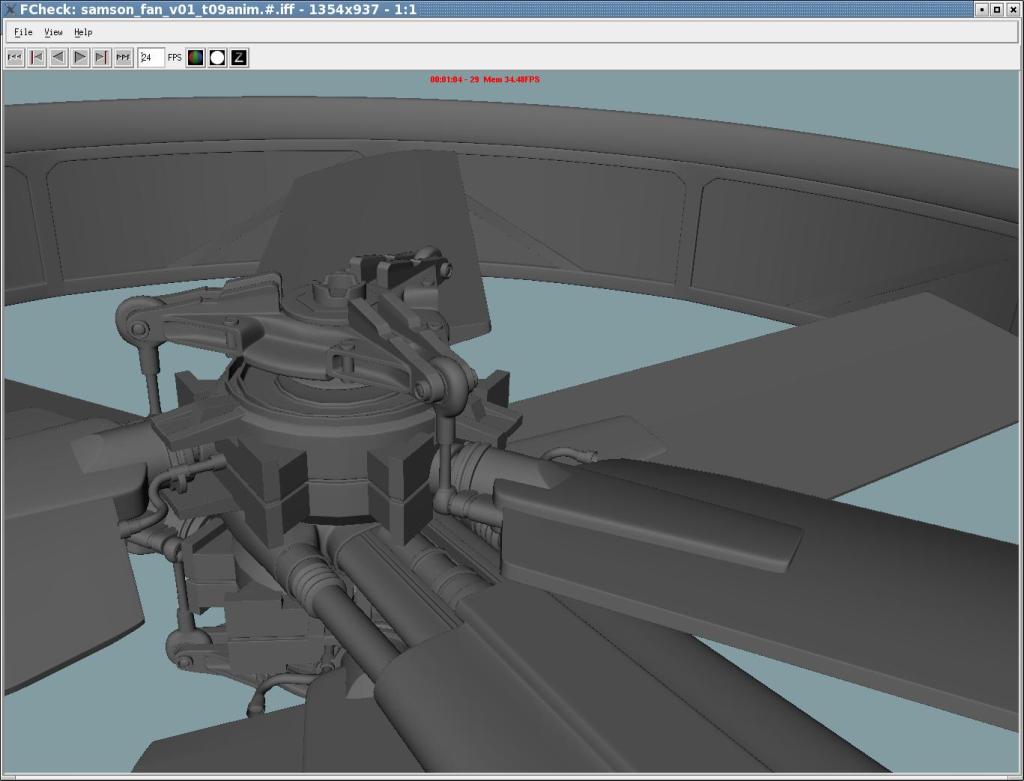Screen dimensions: 1024x781
Task: Play the animation forward
Action: [80, 58]
